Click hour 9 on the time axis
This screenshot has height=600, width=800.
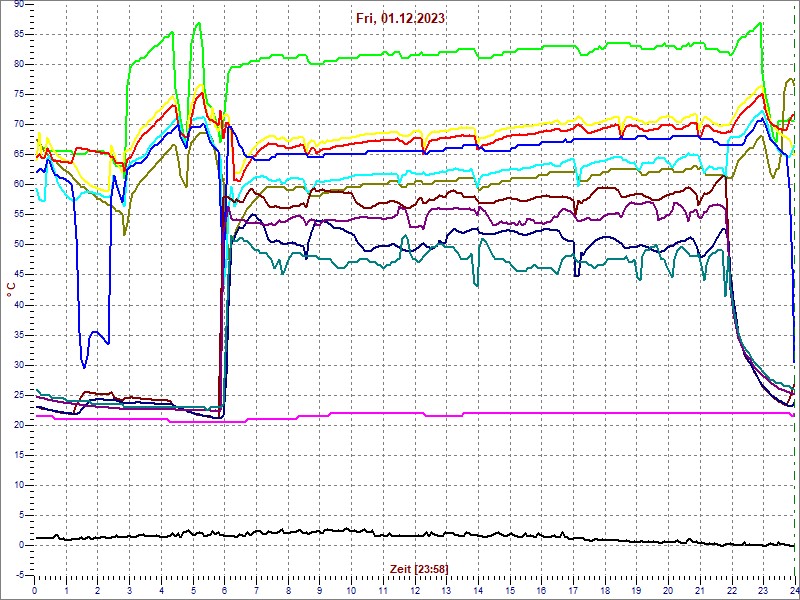pos(320,591)
